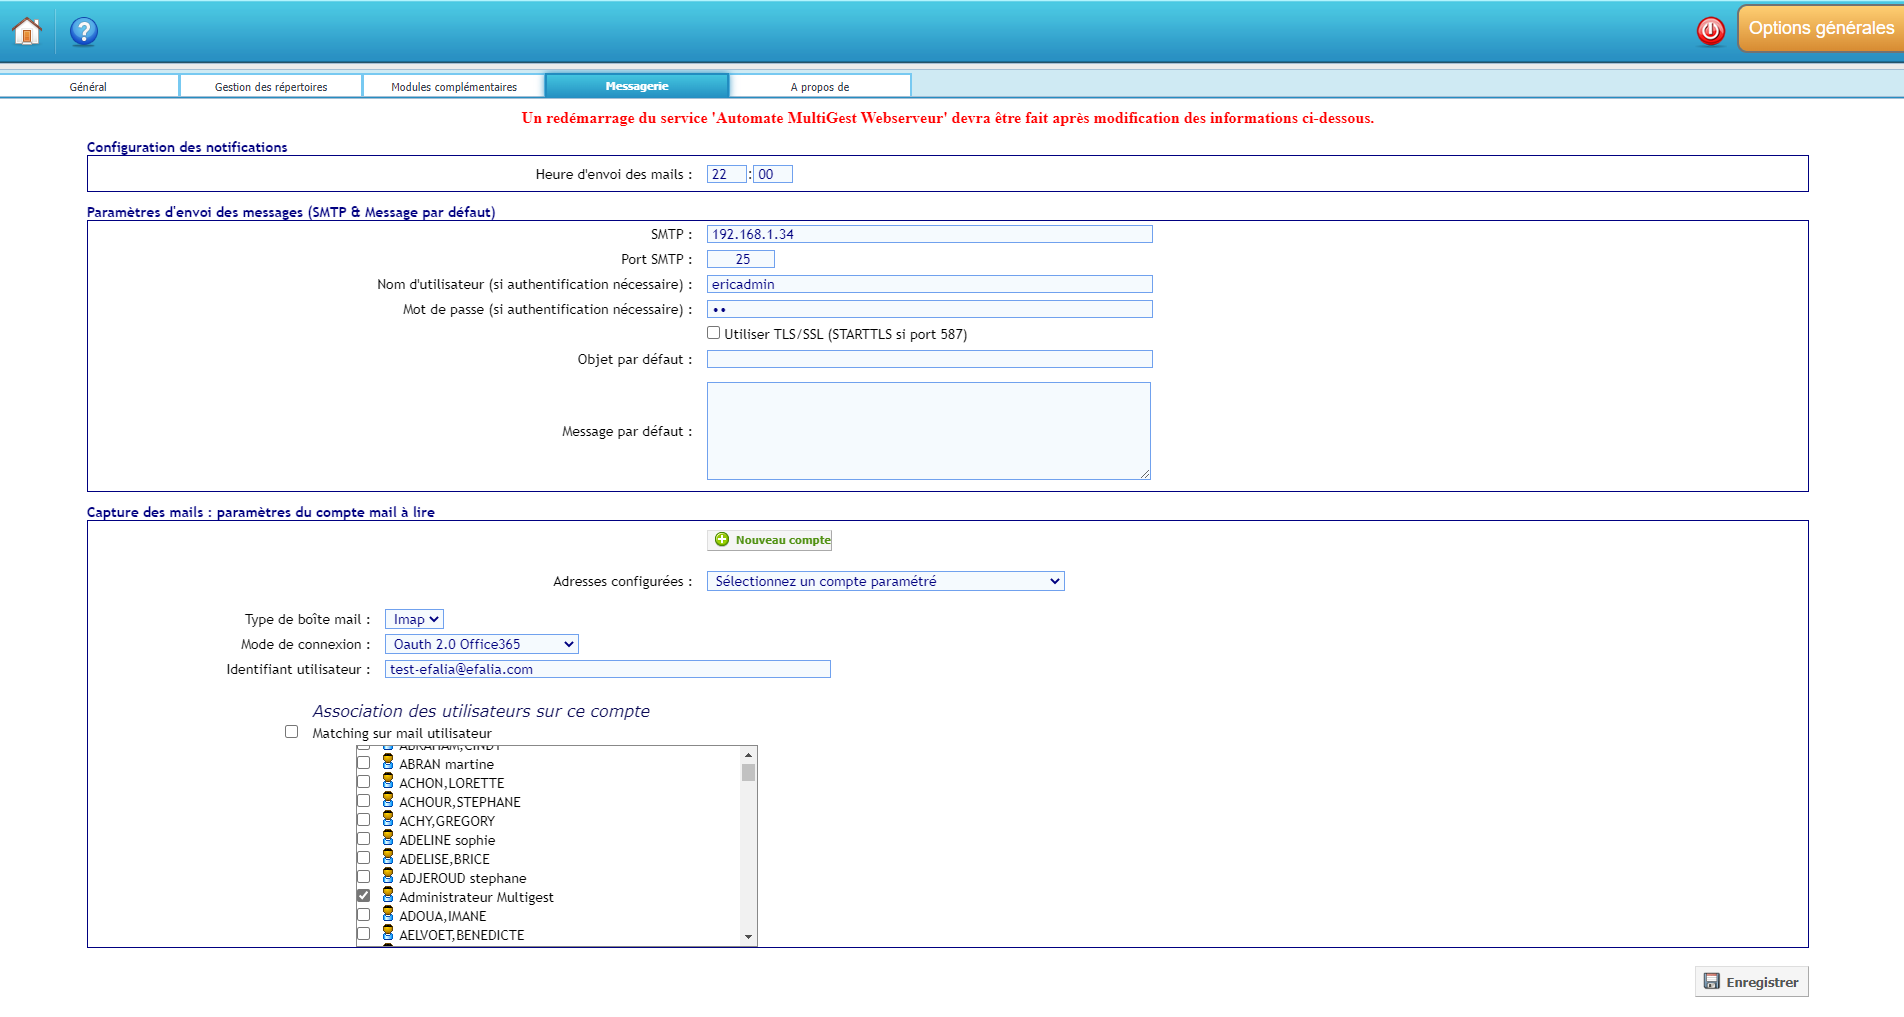The height and width of the screenshot is (1017, 1904).
Task: Uncheck the Administrateur Multigest user checkbox
Action: point(364,896)
